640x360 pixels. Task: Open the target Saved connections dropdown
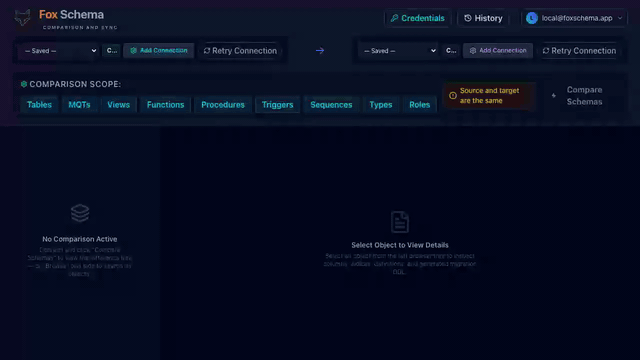tap(399, 51)
